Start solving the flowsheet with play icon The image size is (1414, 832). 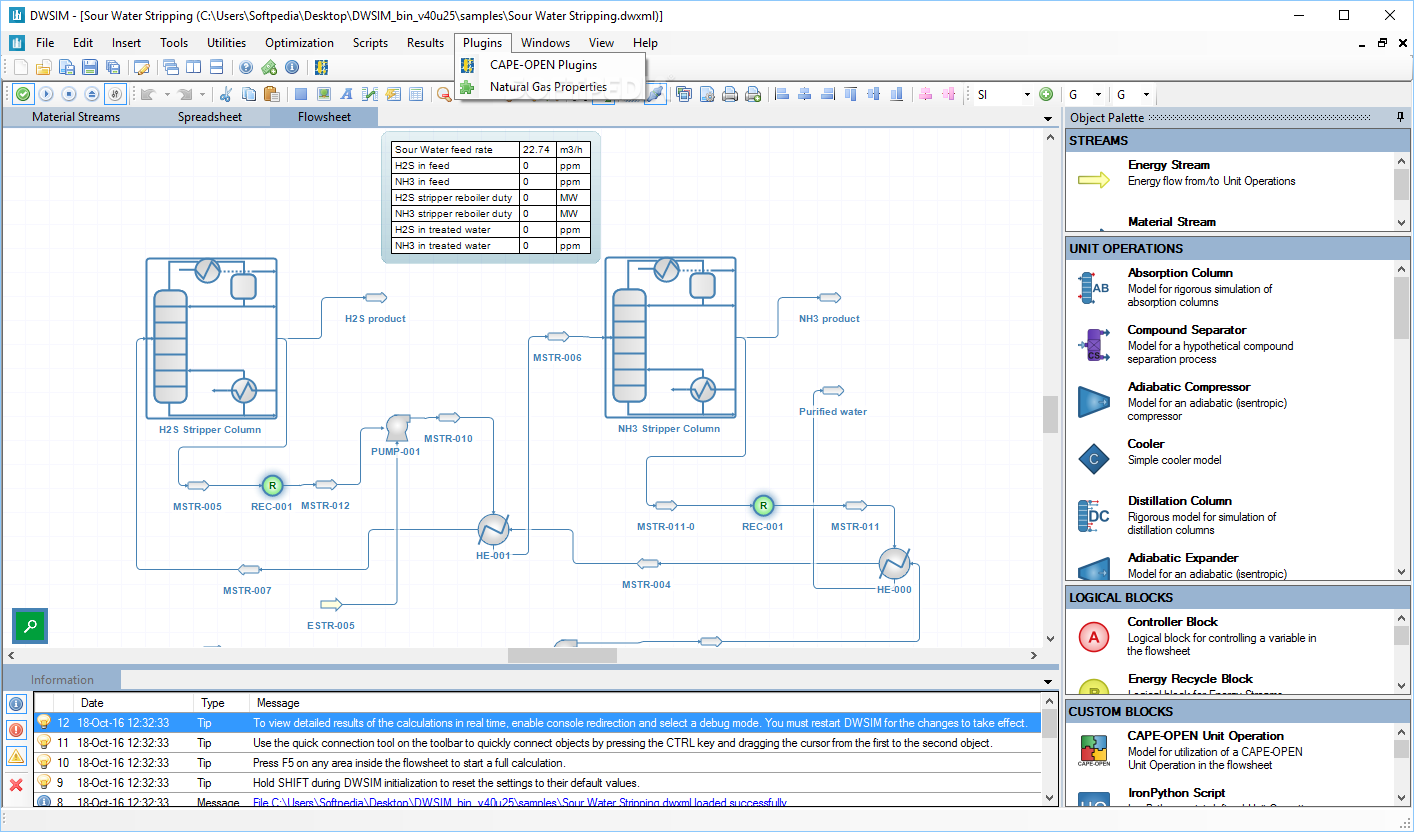(46, 94)
